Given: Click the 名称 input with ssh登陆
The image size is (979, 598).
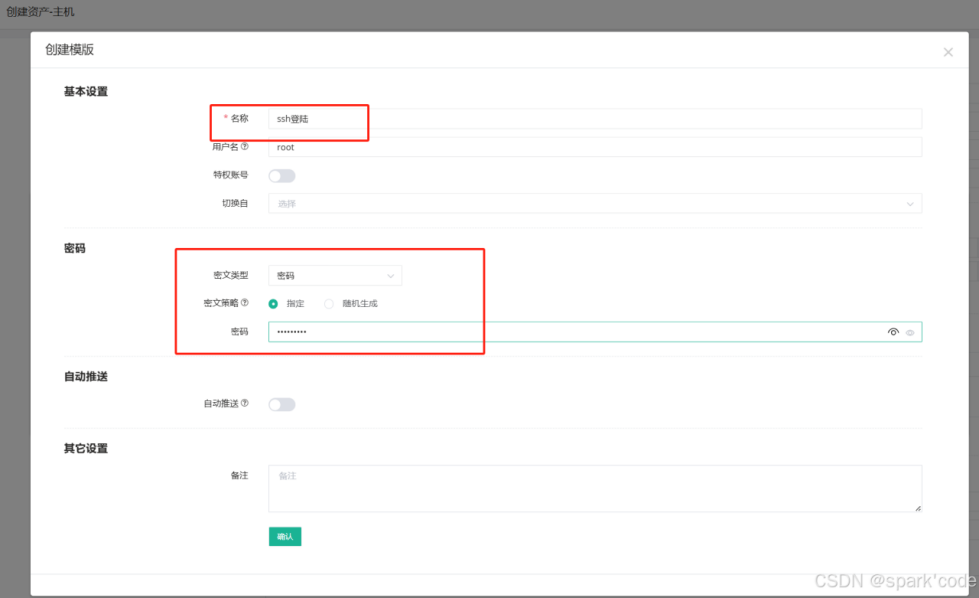Looking at the screenshot, I should click(x=595, y=119).
